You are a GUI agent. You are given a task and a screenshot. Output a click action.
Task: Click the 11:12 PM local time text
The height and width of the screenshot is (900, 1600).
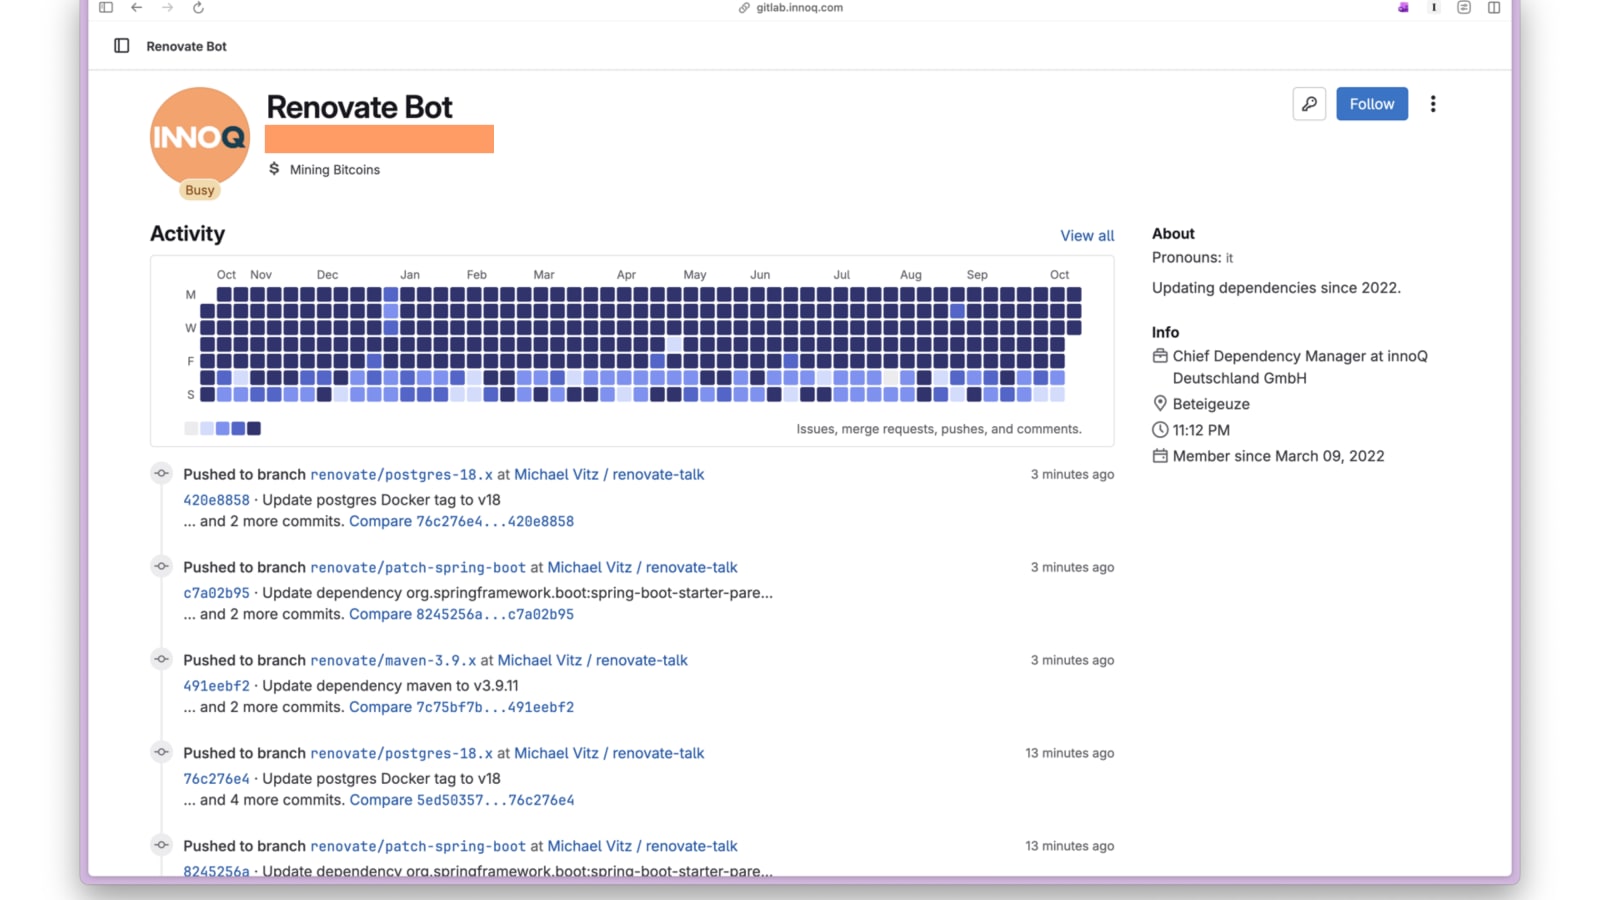tap(1201, 430)
